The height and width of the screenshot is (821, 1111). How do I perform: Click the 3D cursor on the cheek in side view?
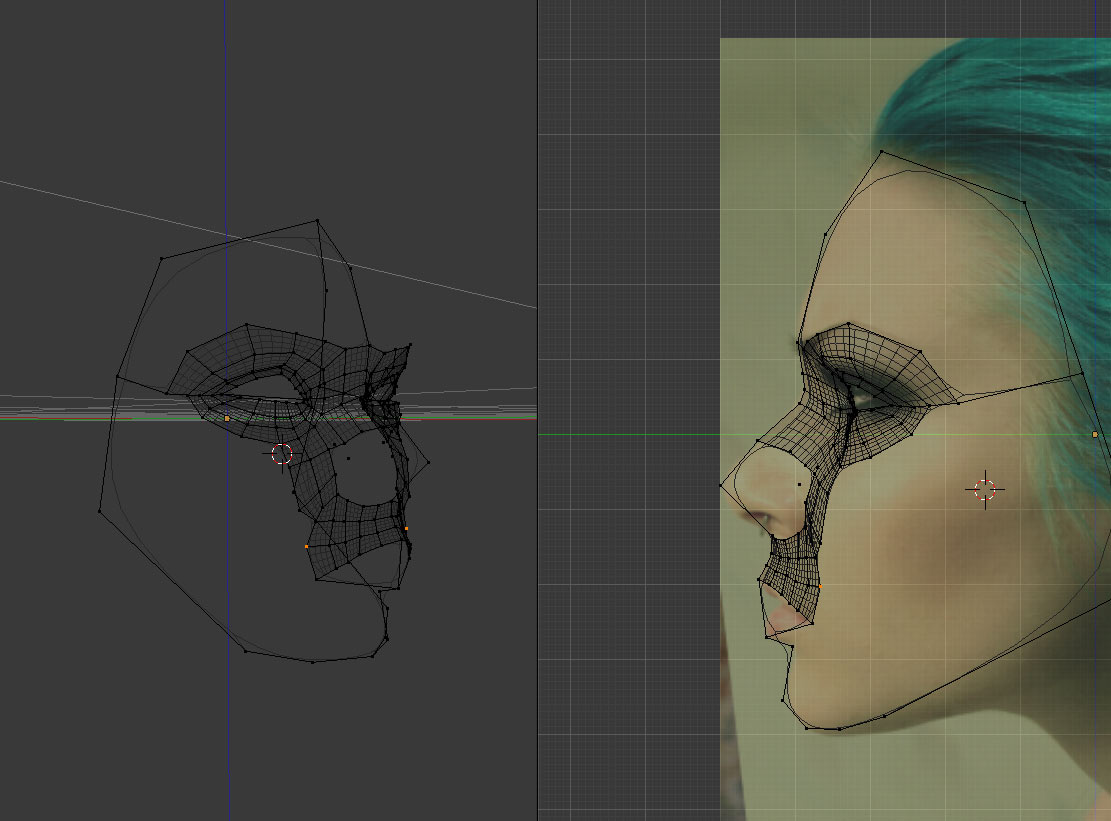pos(985,489)
